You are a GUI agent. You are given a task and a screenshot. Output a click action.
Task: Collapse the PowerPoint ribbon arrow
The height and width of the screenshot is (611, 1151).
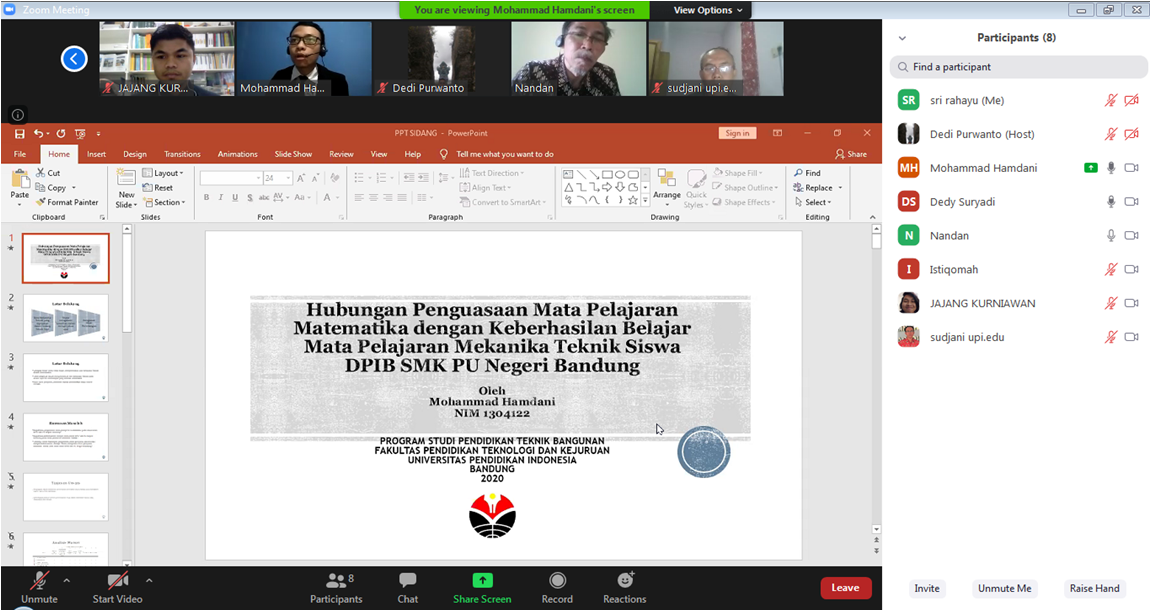[x=872, y=217]
